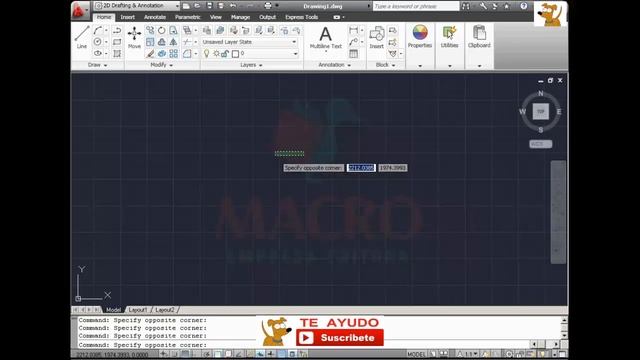Select the Trim tool icon

click(x=187, y=42)
